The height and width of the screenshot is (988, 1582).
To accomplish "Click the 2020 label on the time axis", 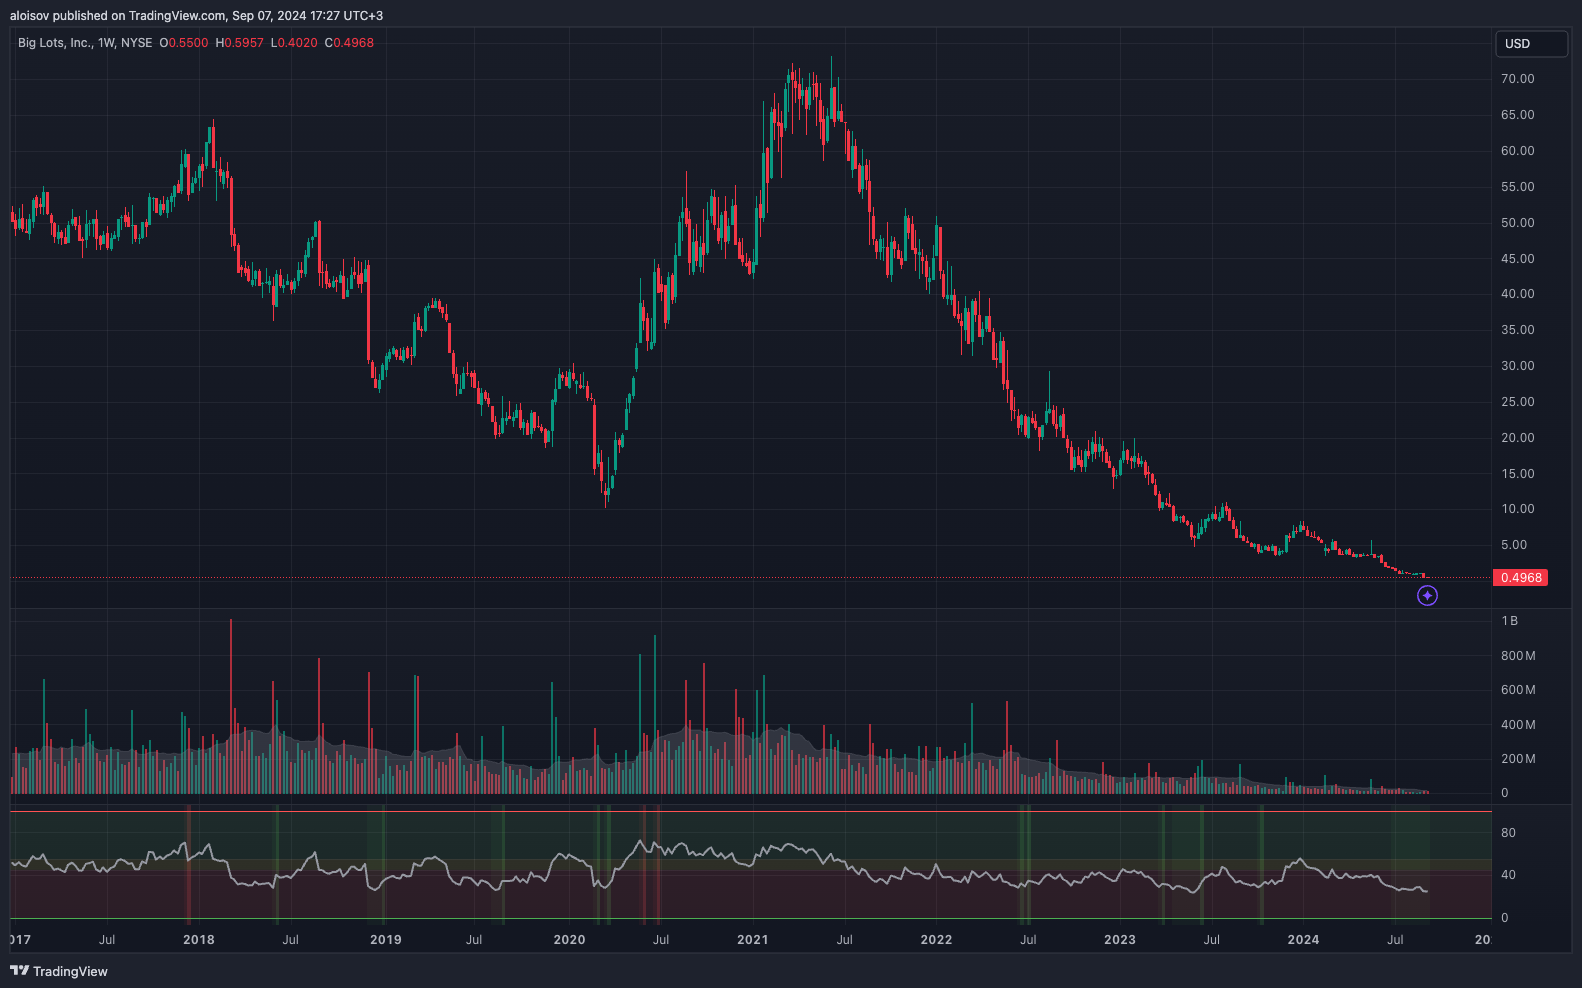I will [569, 940].
